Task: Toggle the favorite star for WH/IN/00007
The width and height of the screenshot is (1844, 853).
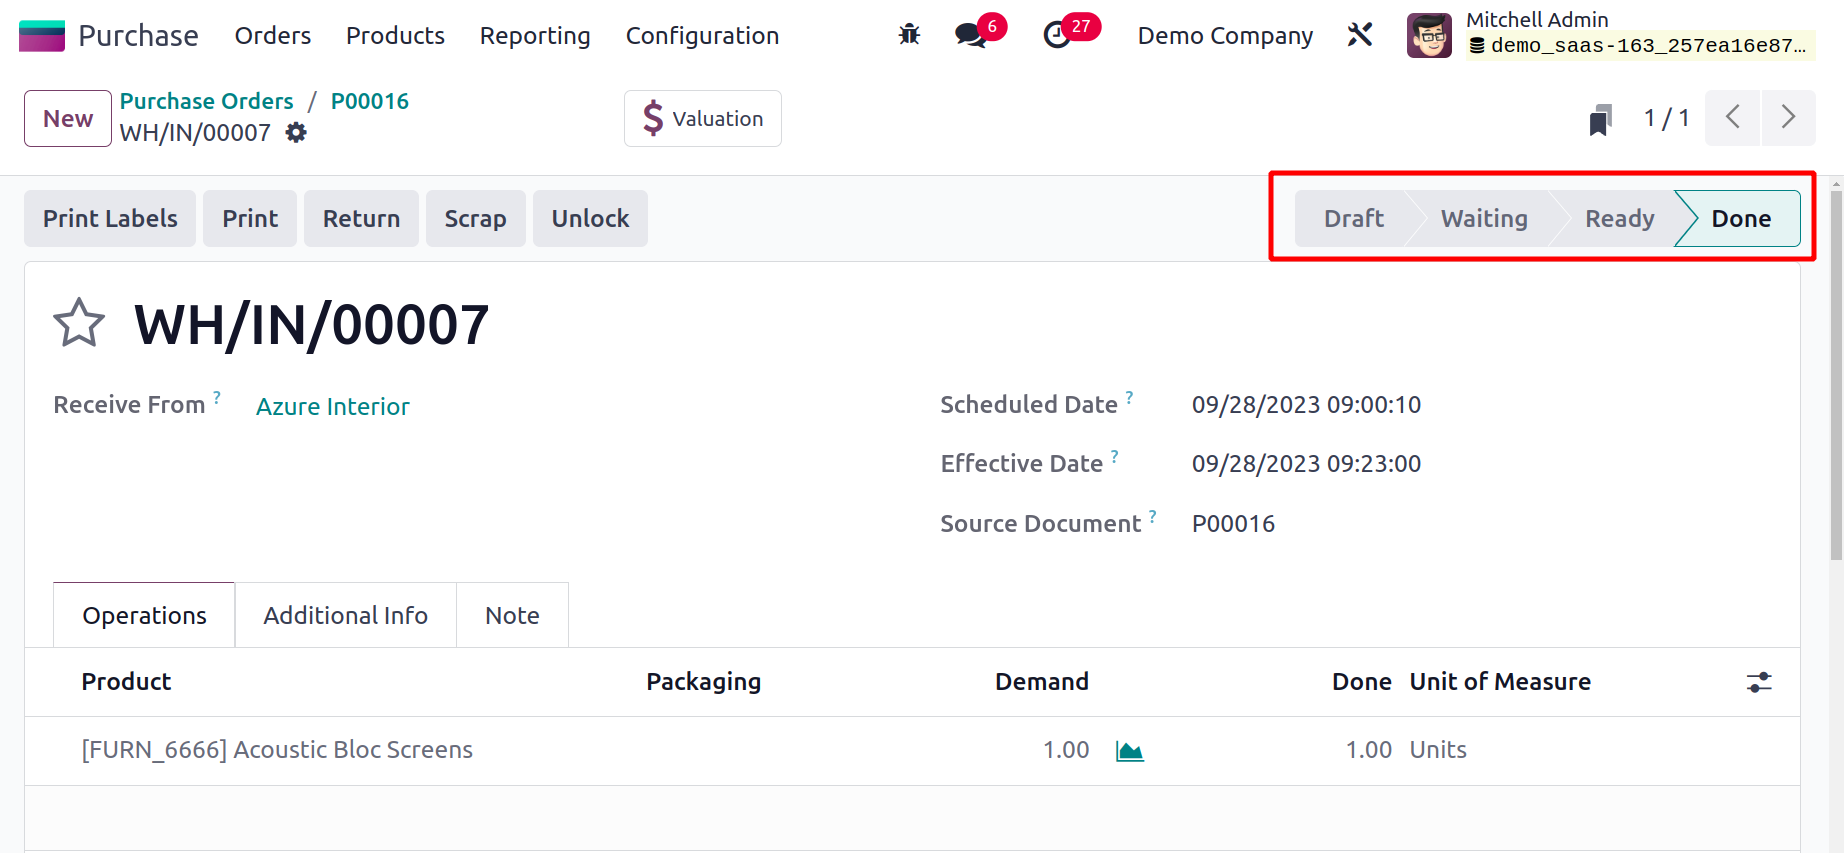Action: 79,324
